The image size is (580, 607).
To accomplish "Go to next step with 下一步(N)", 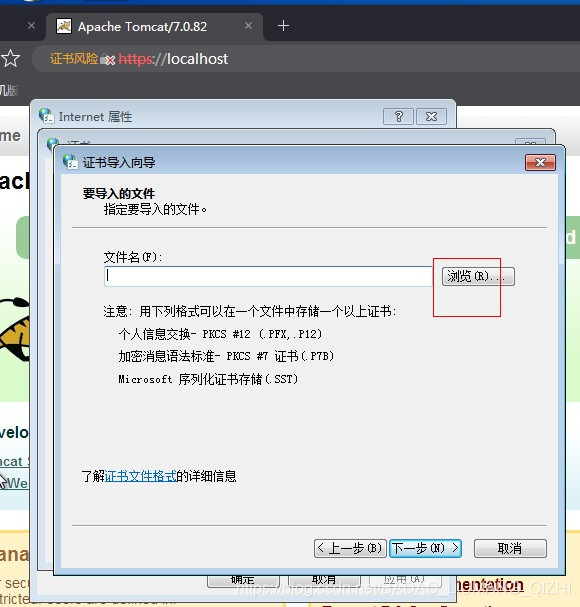I will click(425, 548).
